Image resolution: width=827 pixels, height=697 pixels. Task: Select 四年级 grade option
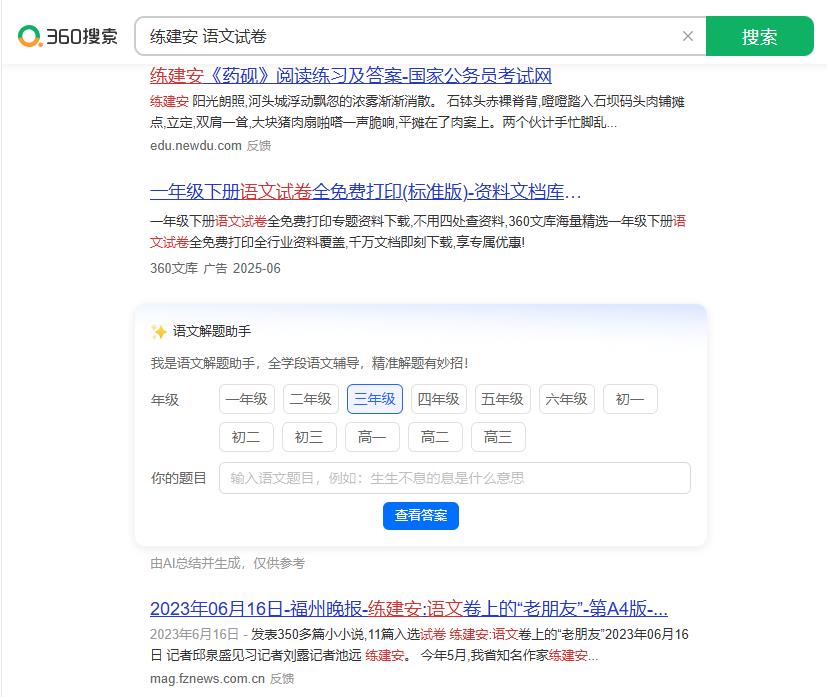439,399
